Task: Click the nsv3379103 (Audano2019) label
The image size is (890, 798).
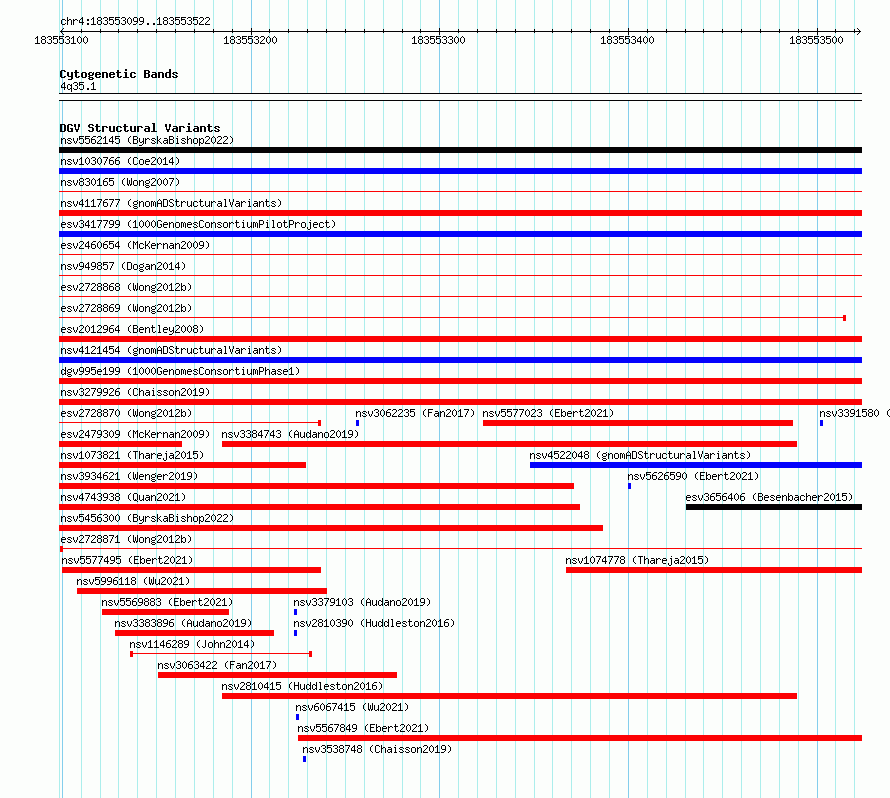Action: [362, 602]
